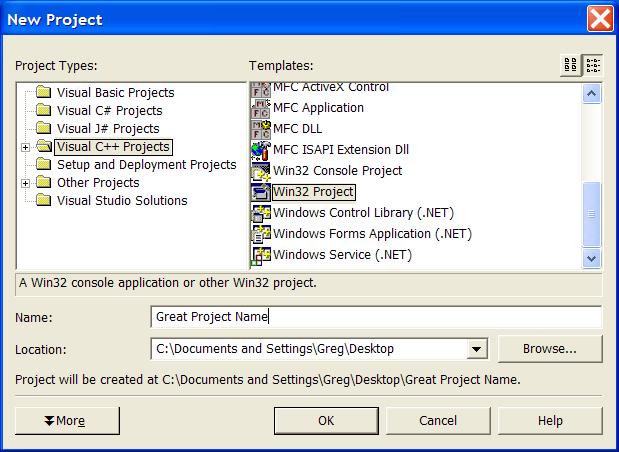Image resolution: width=619 pixels, height=452 pixels.
Task: Select Visual J# Projects type
Action: 108,128
